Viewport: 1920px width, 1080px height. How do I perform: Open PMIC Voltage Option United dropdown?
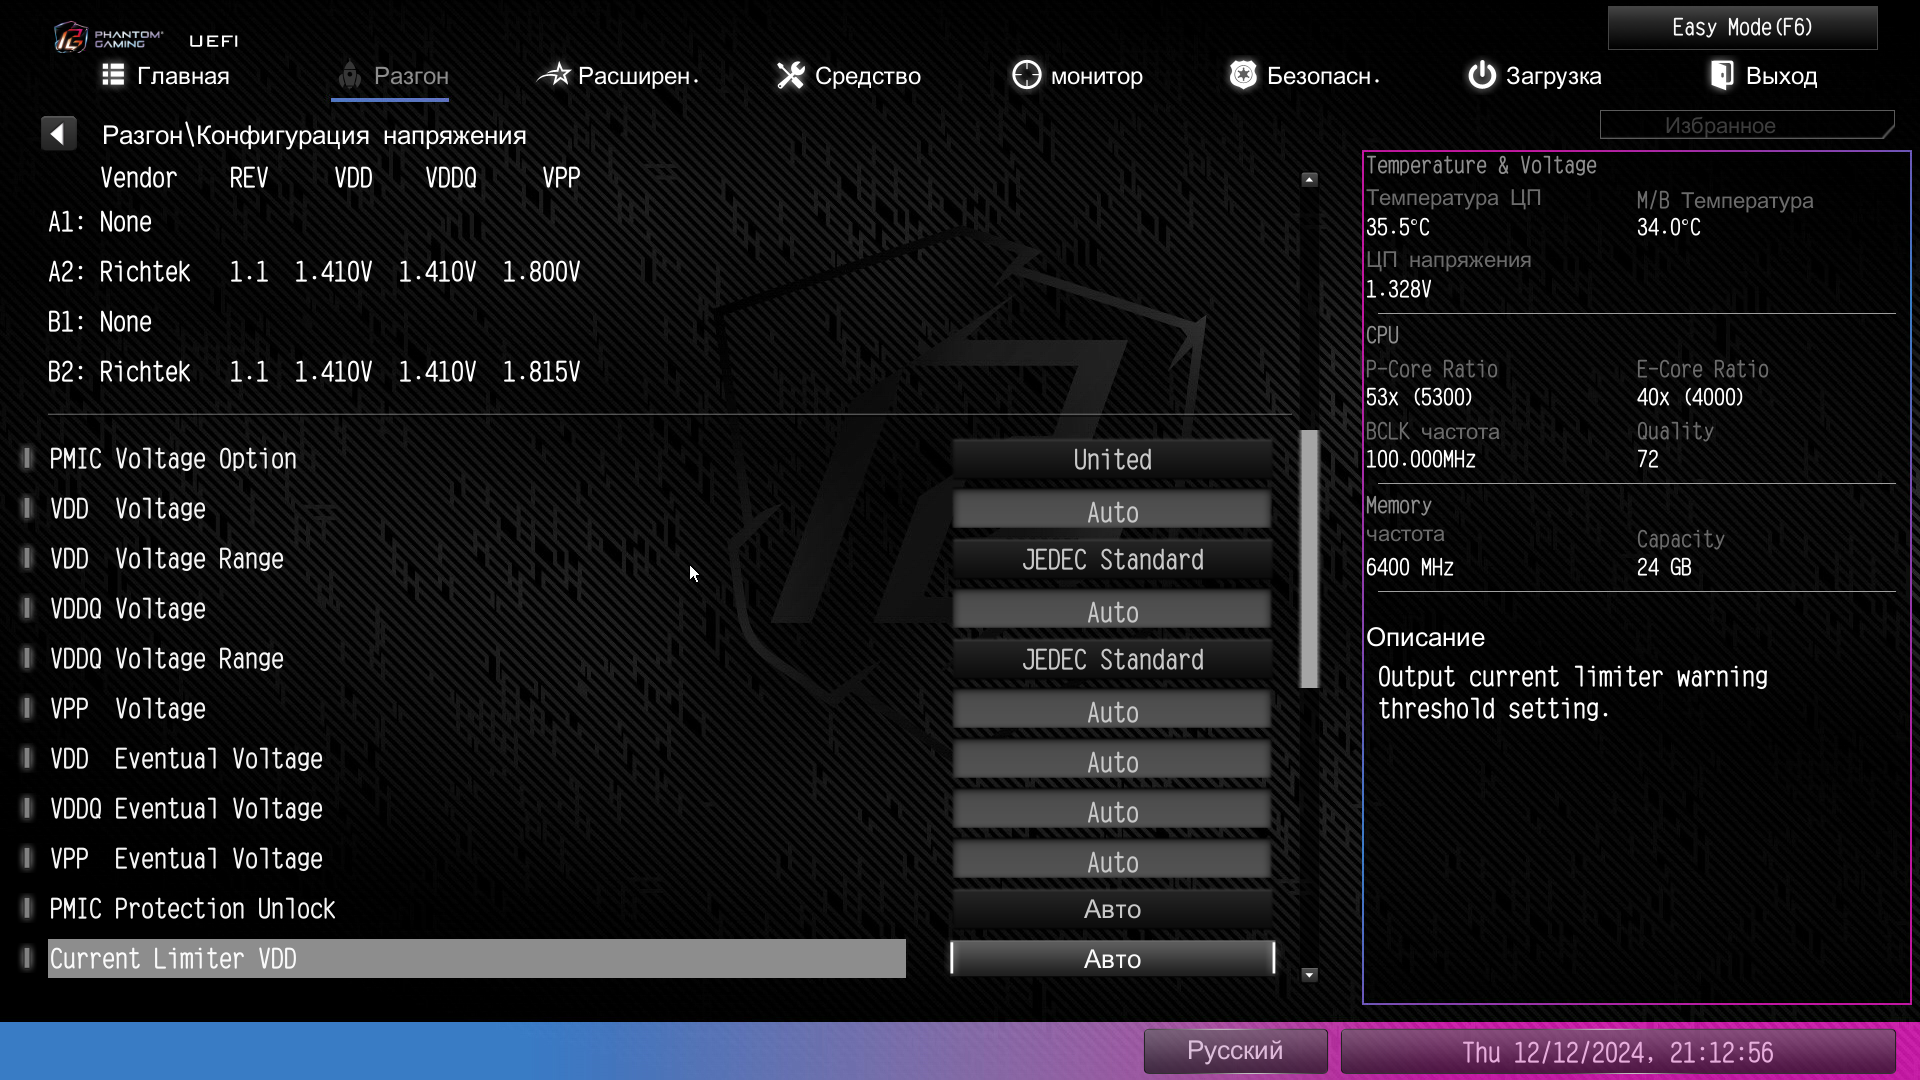[x=1112, y=460]
